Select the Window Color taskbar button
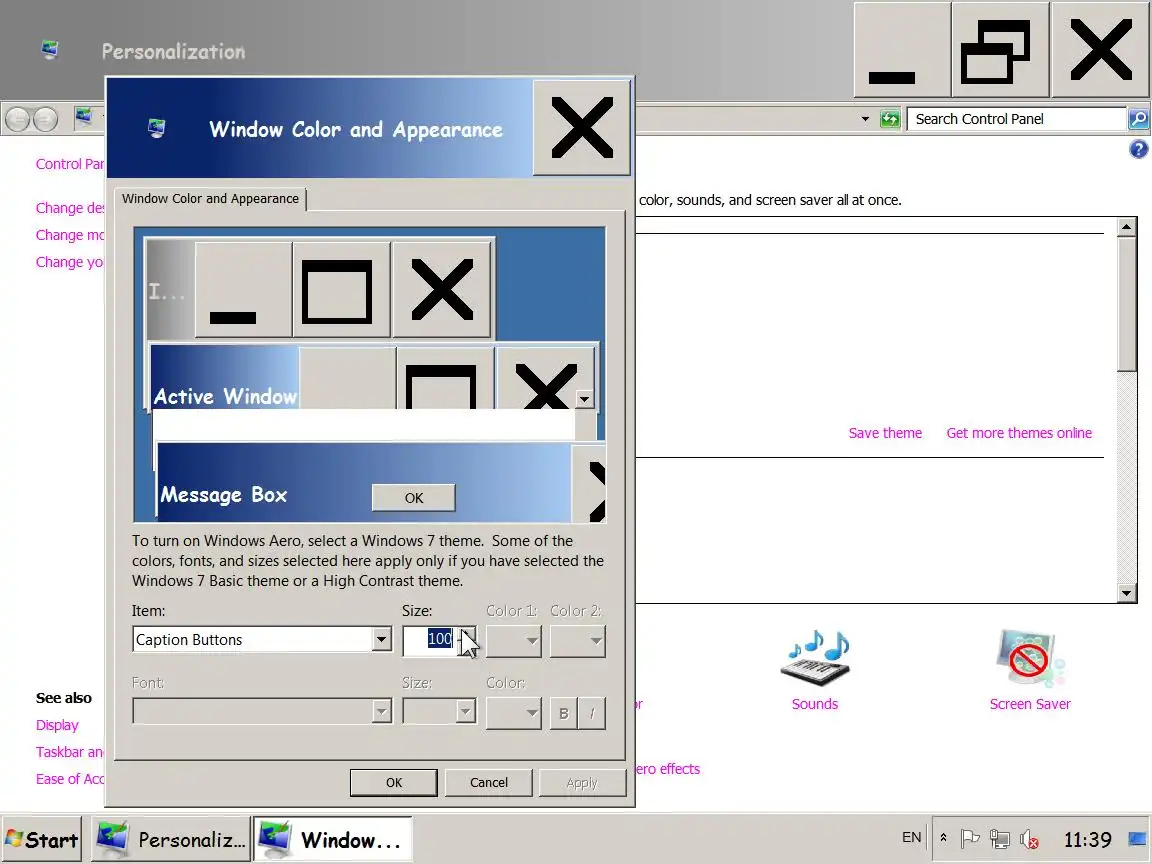Screen dimensions: 1152x864 [332, 839]
